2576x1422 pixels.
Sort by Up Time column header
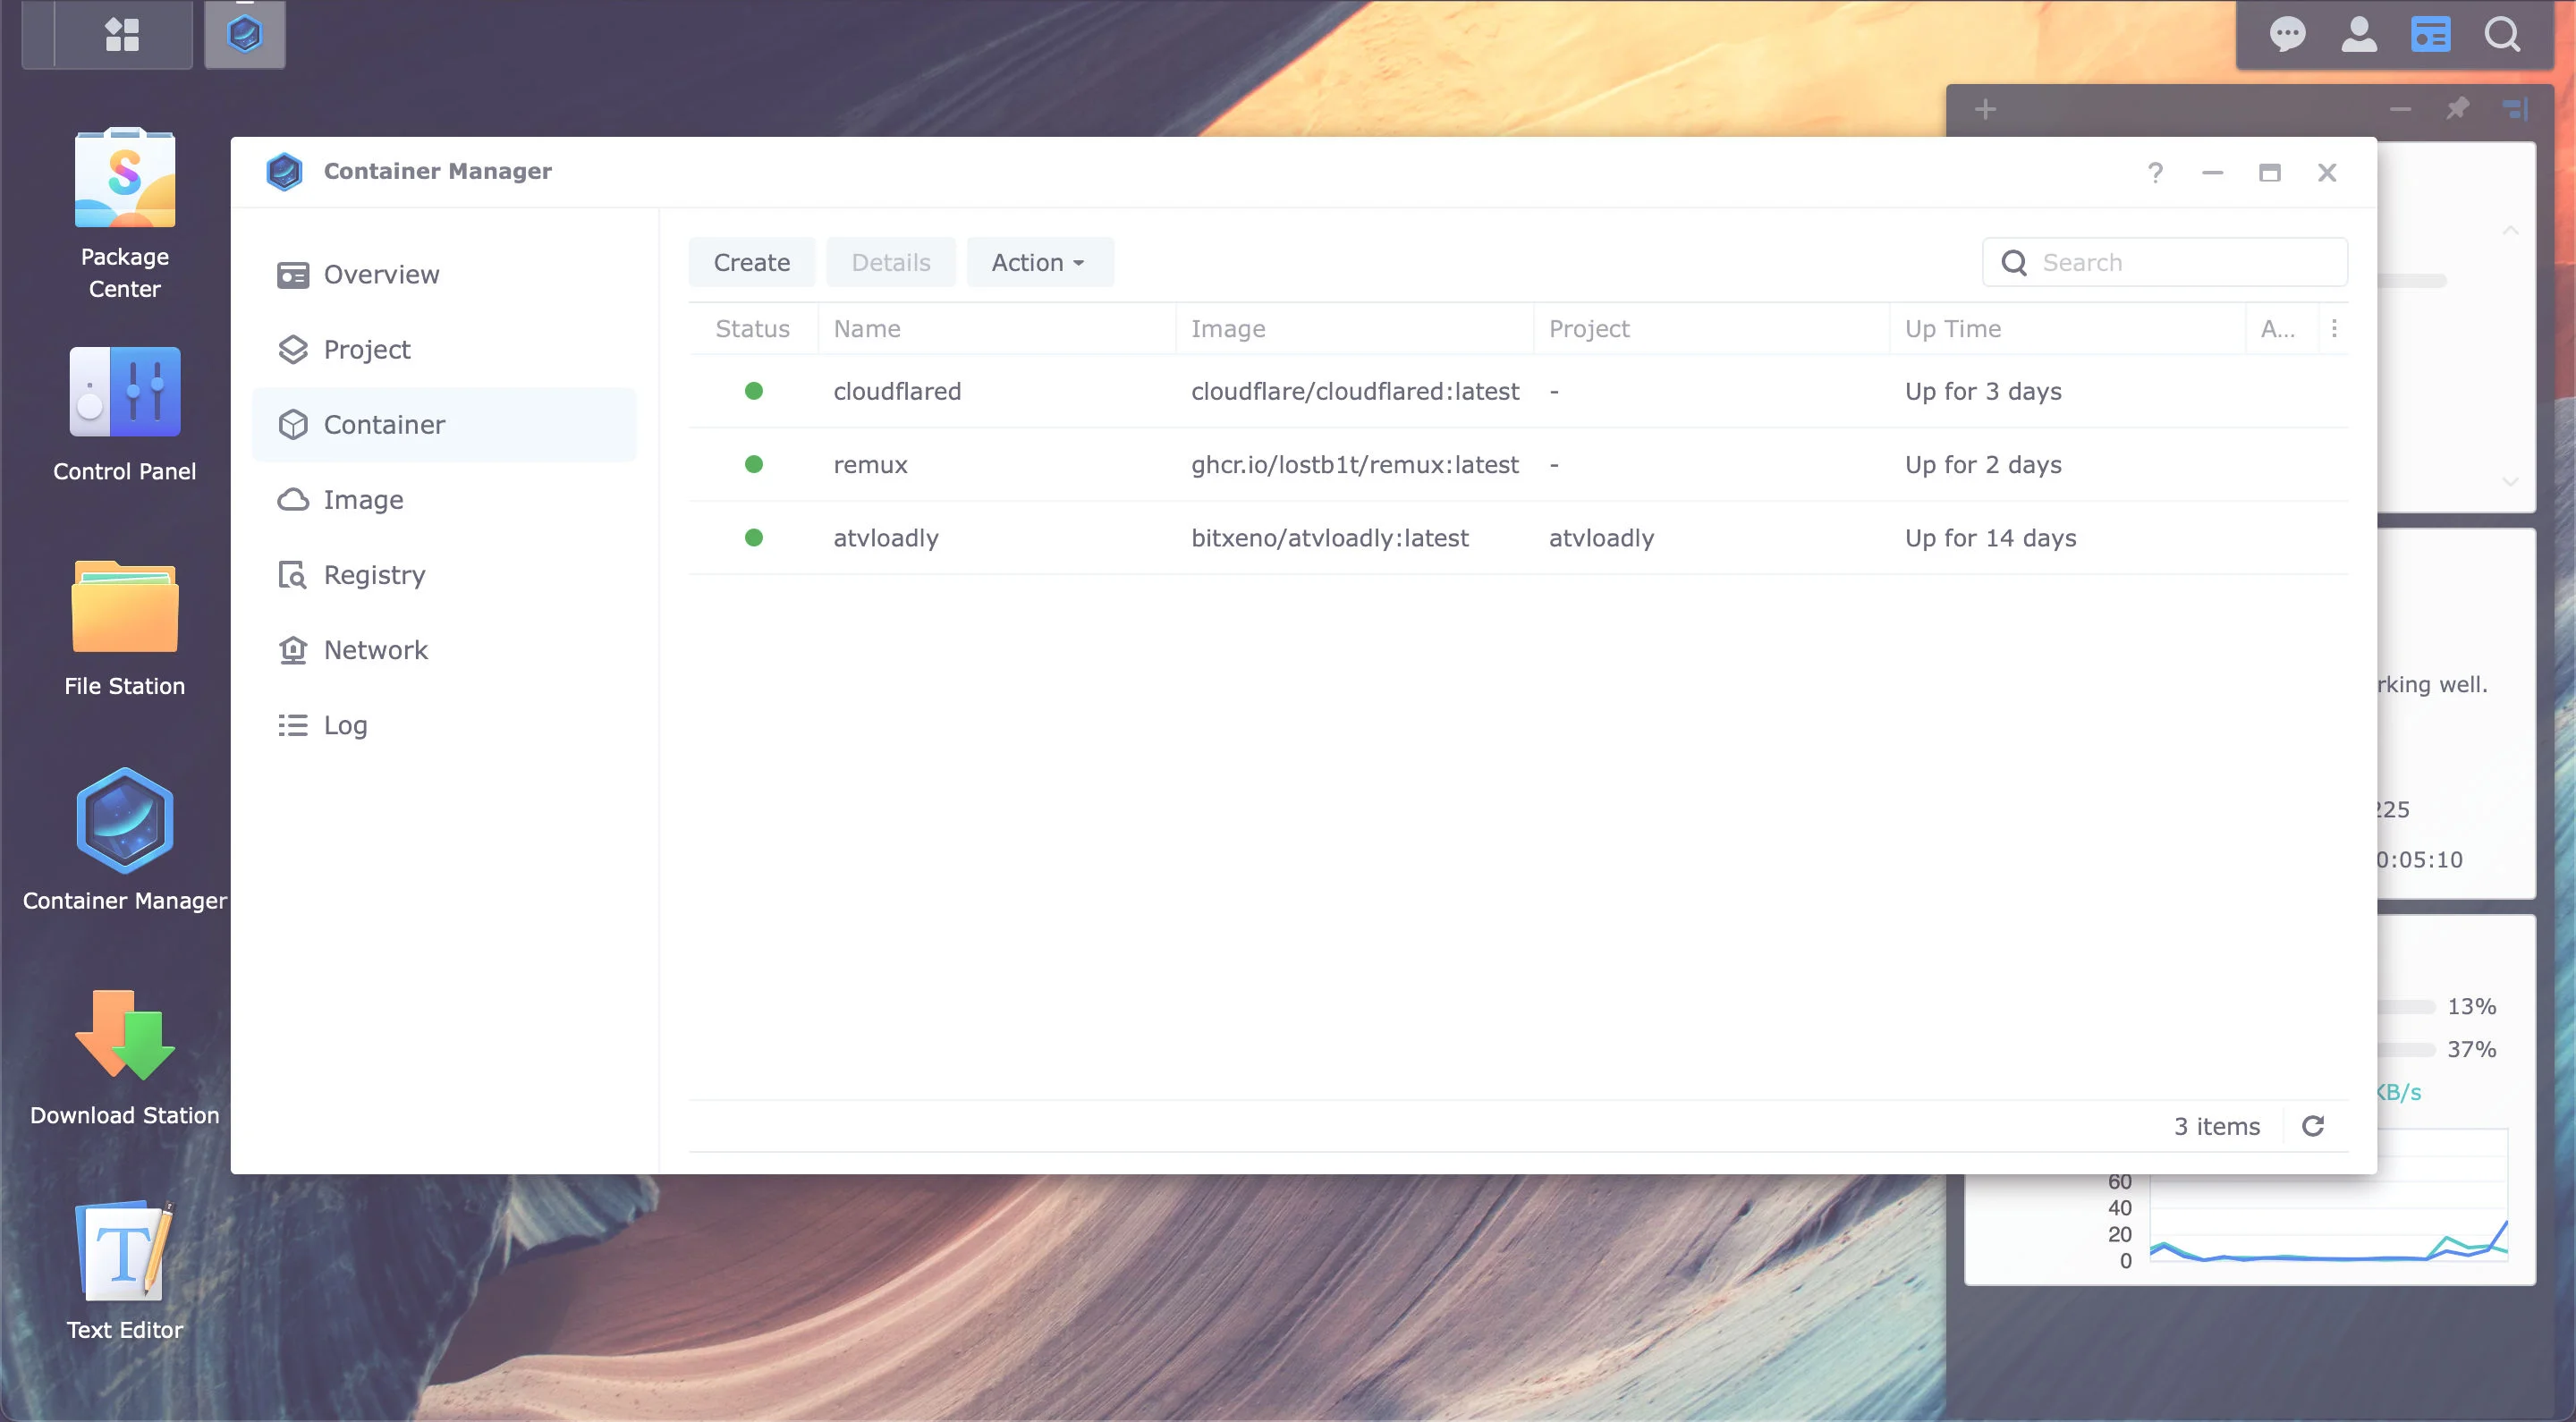click(2068, 328)
